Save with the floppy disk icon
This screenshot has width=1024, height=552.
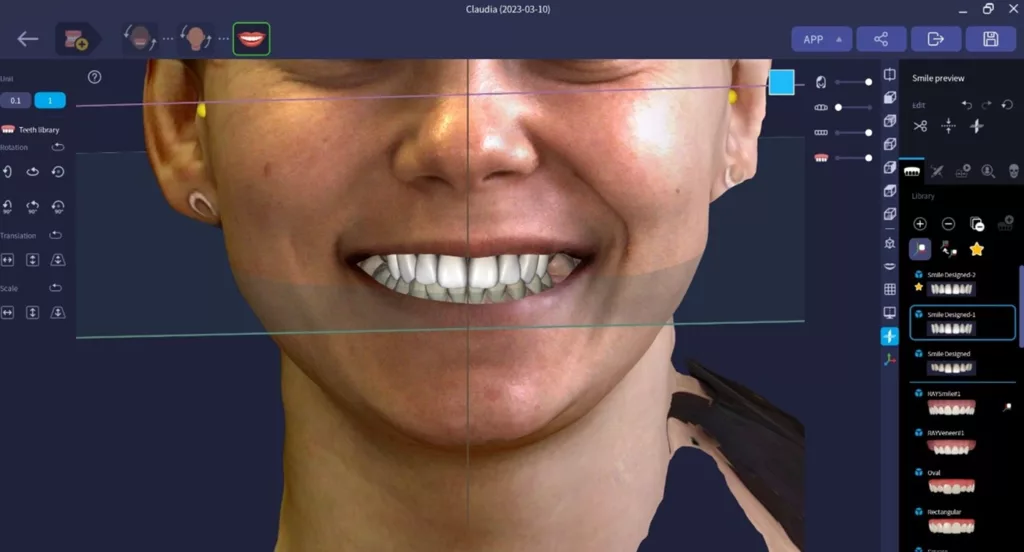point(991,39)
